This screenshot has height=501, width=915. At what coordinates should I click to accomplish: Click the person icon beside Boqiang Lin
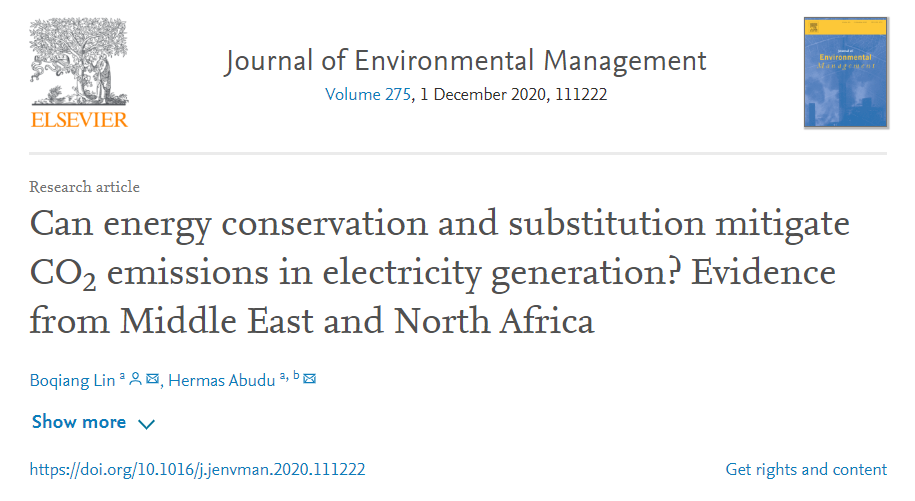pos(136,378)
